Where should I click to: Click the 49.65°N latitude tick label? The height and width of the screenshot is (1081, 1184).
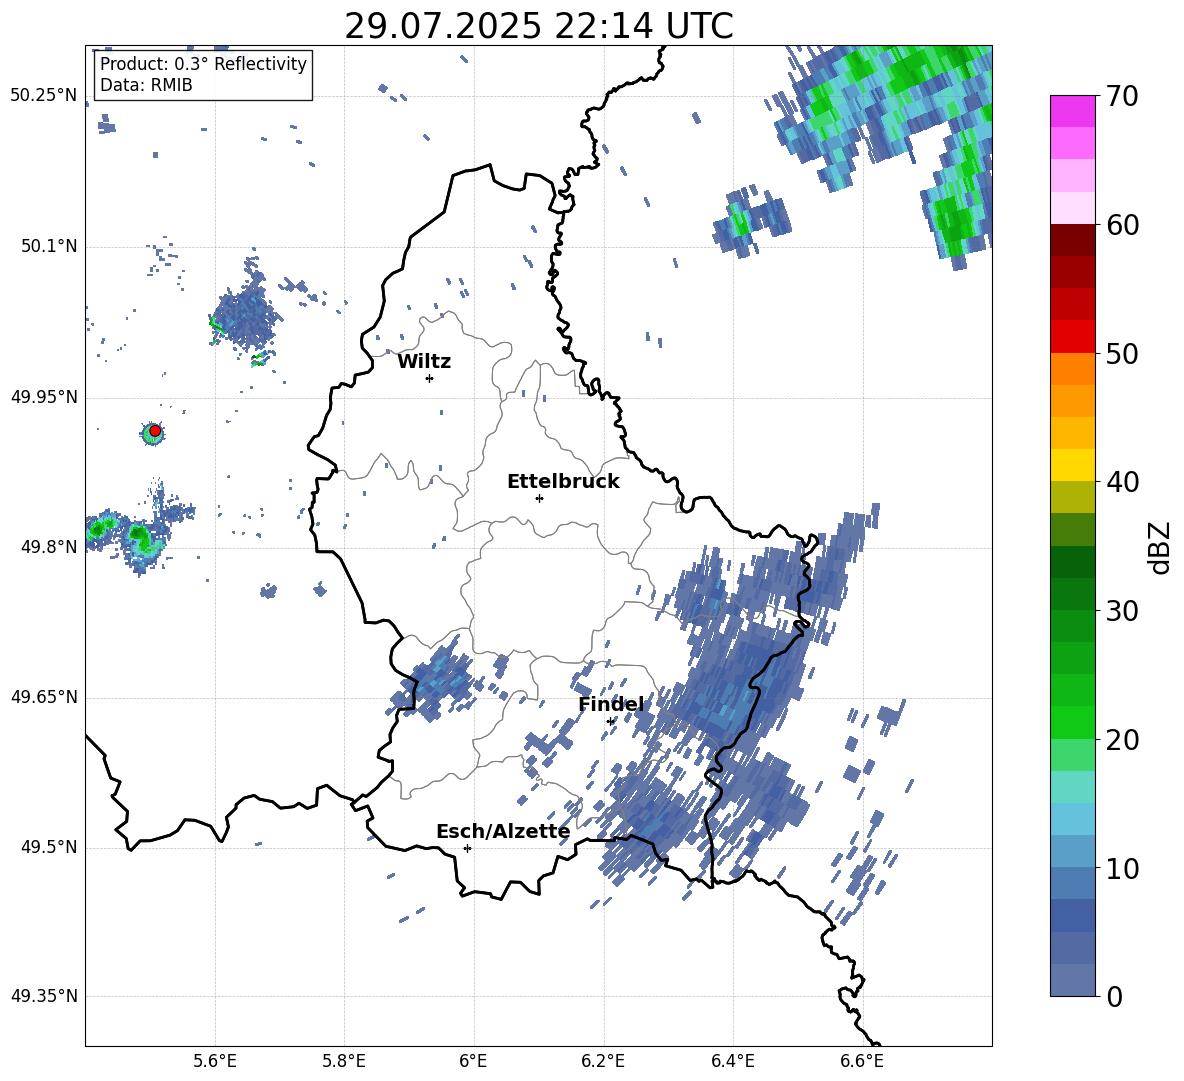[x=44, y=697]
